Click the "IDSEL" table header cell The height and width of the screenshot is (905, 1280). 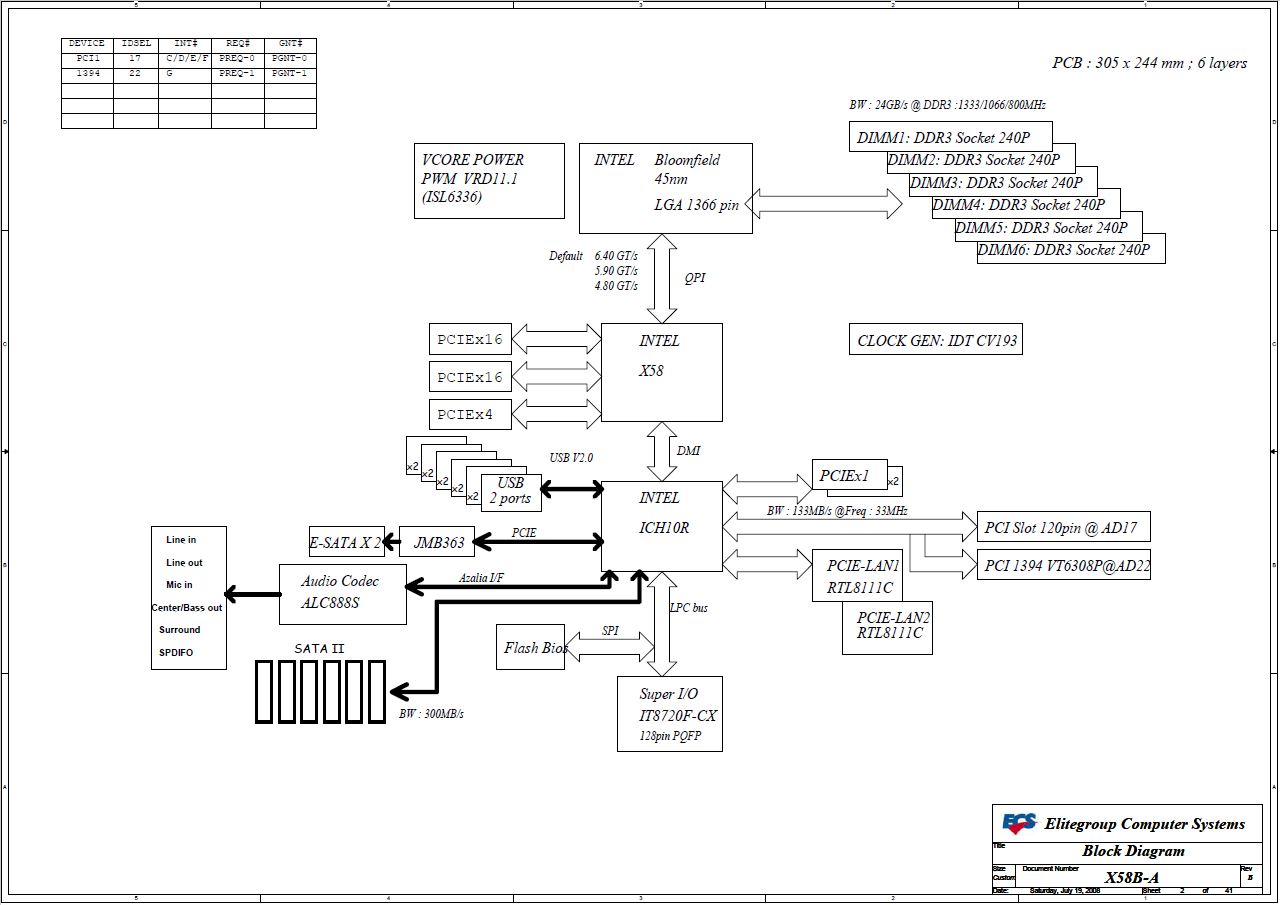(x=135, y=44)
